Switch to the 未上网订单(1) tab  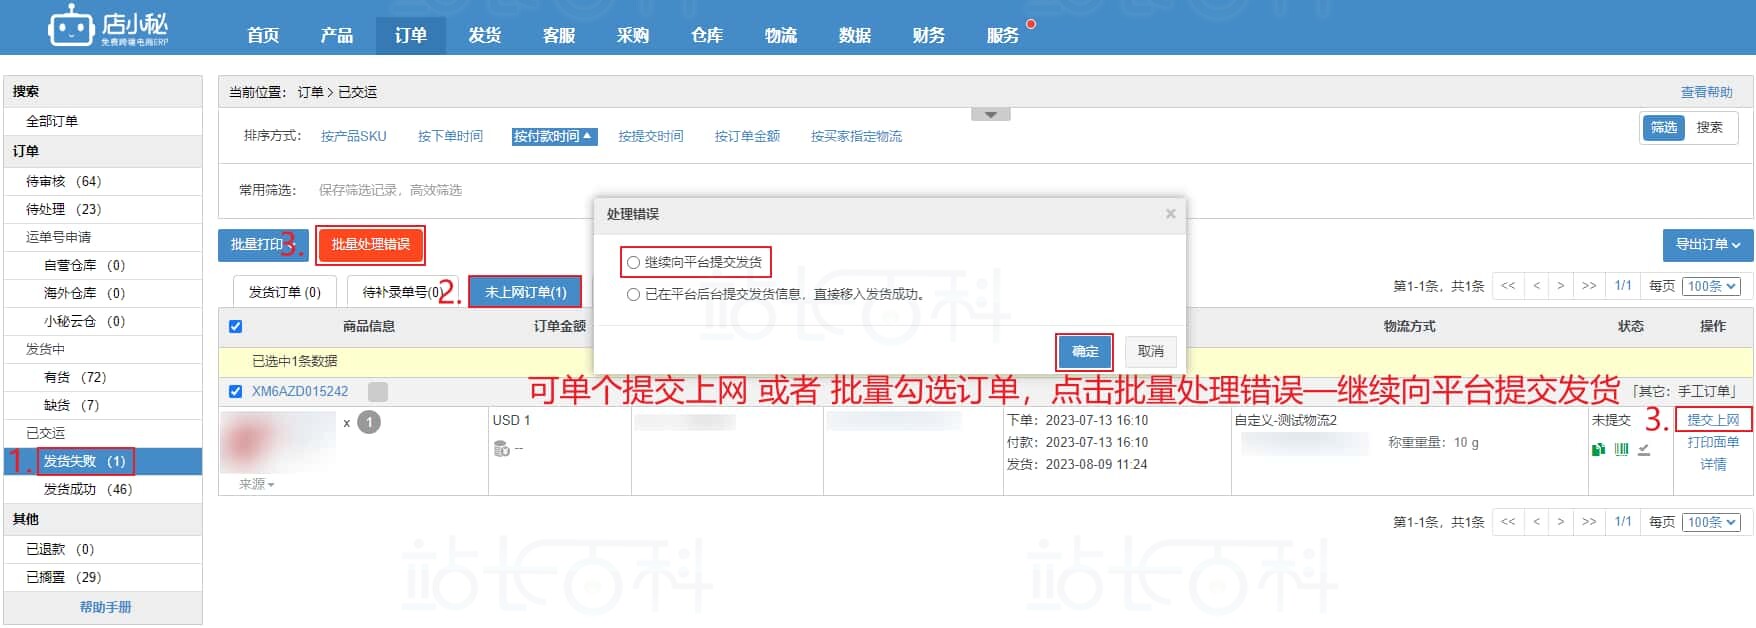click(525, 292)
